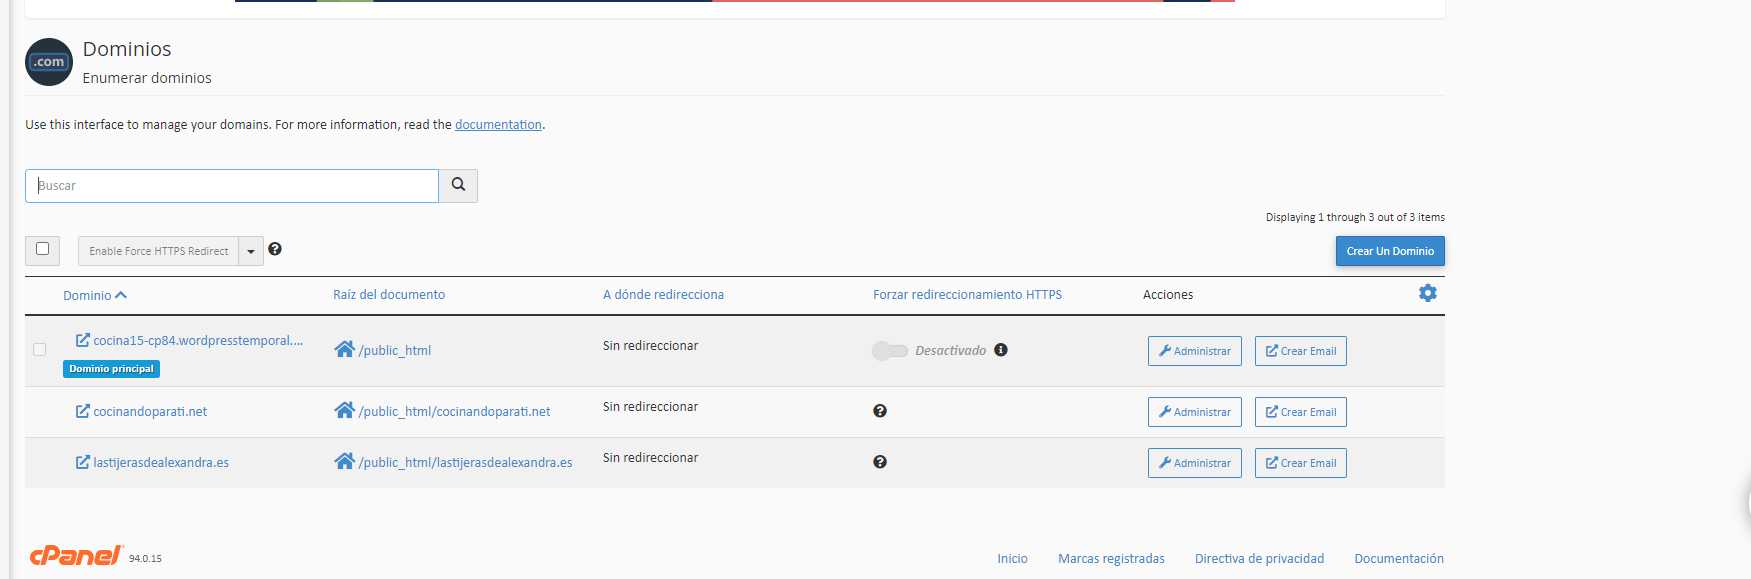Click the Crear Un Dominio button
The height and width of the screenshot is (579, 1751).
pyautogui.click(x=1390, y=251)
